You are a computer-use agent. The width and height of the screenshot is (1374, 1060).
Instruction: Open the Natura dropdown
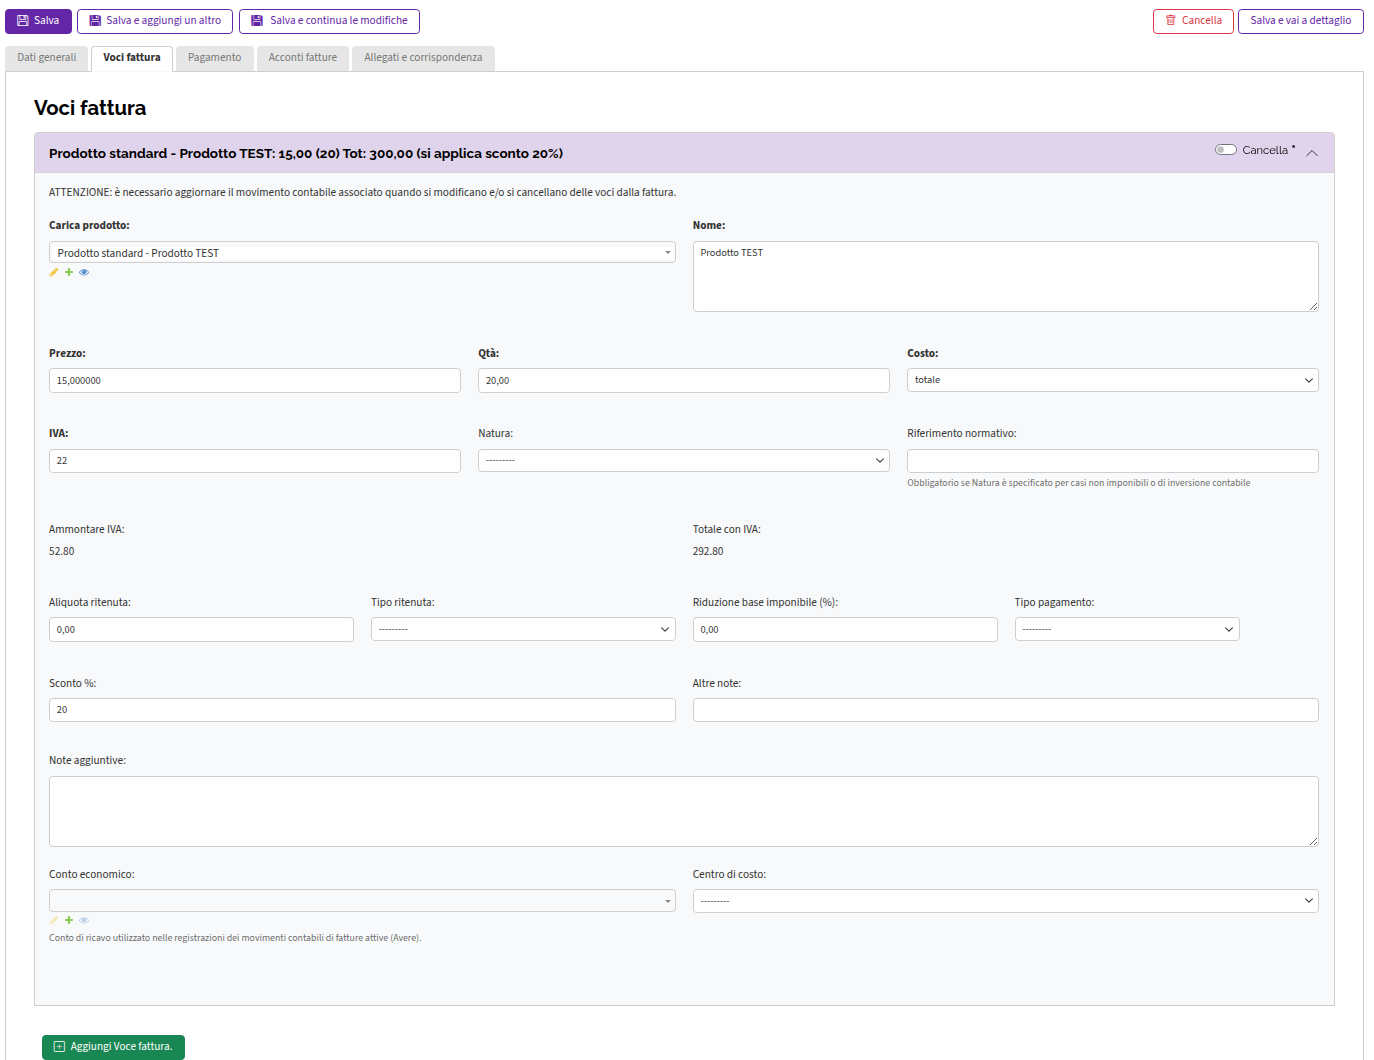click(683, 460)
